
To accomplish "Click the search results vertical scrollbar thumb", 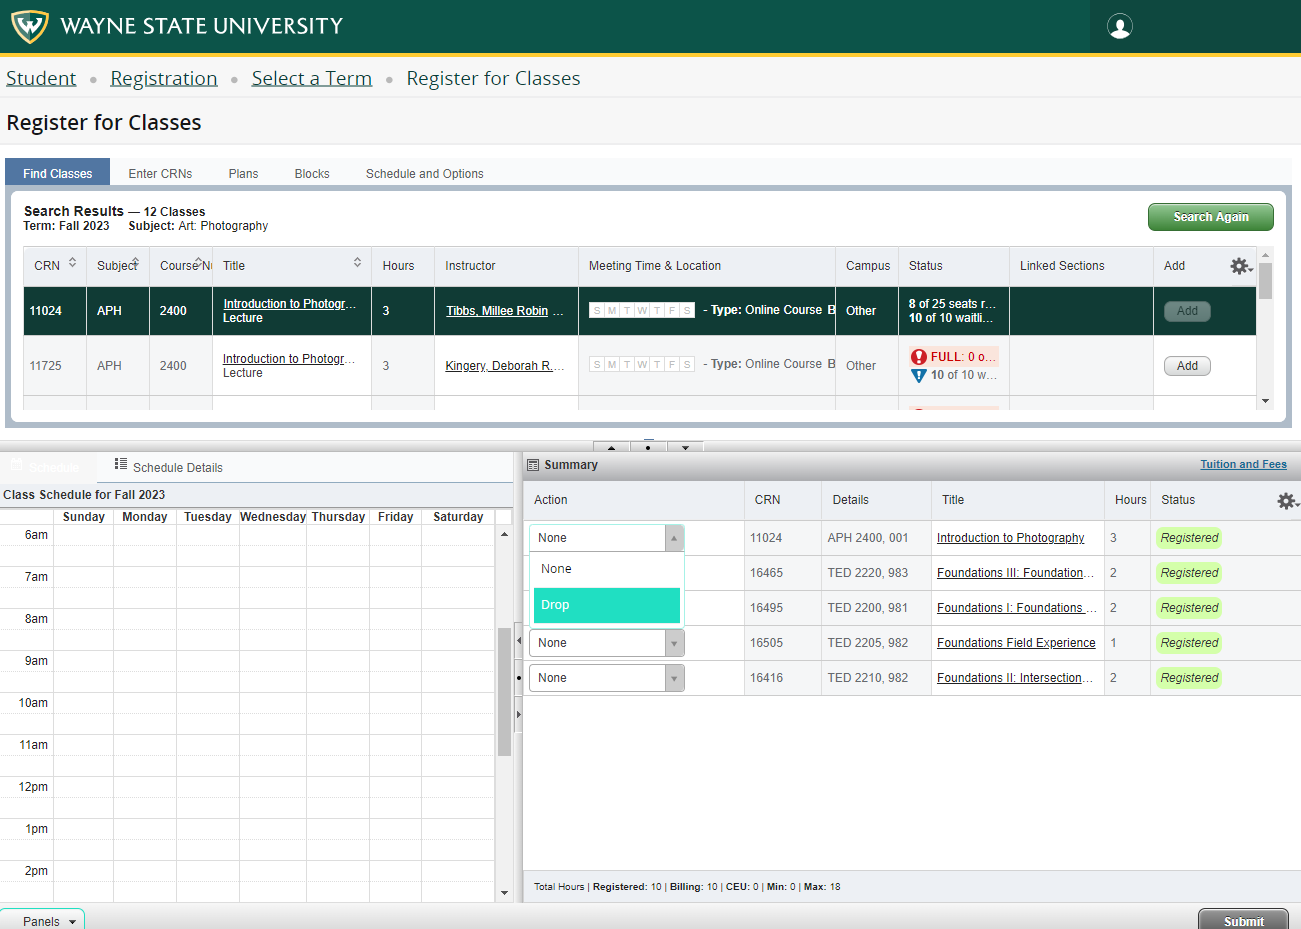I will (x=1265, y=281).
